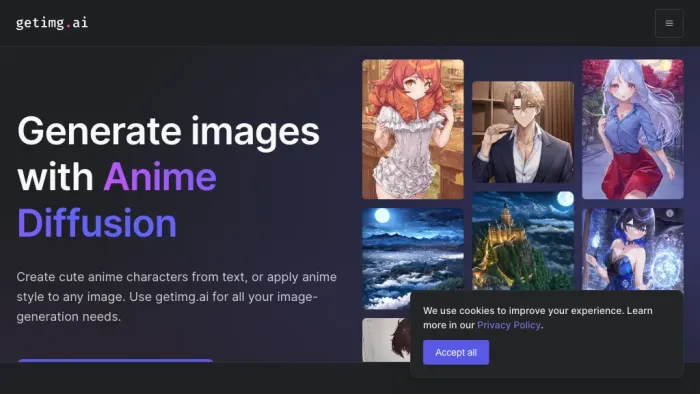The image size is (700, 394).
Task: Open the moonlit clouds landscape image
Action: tap(413, 258)
